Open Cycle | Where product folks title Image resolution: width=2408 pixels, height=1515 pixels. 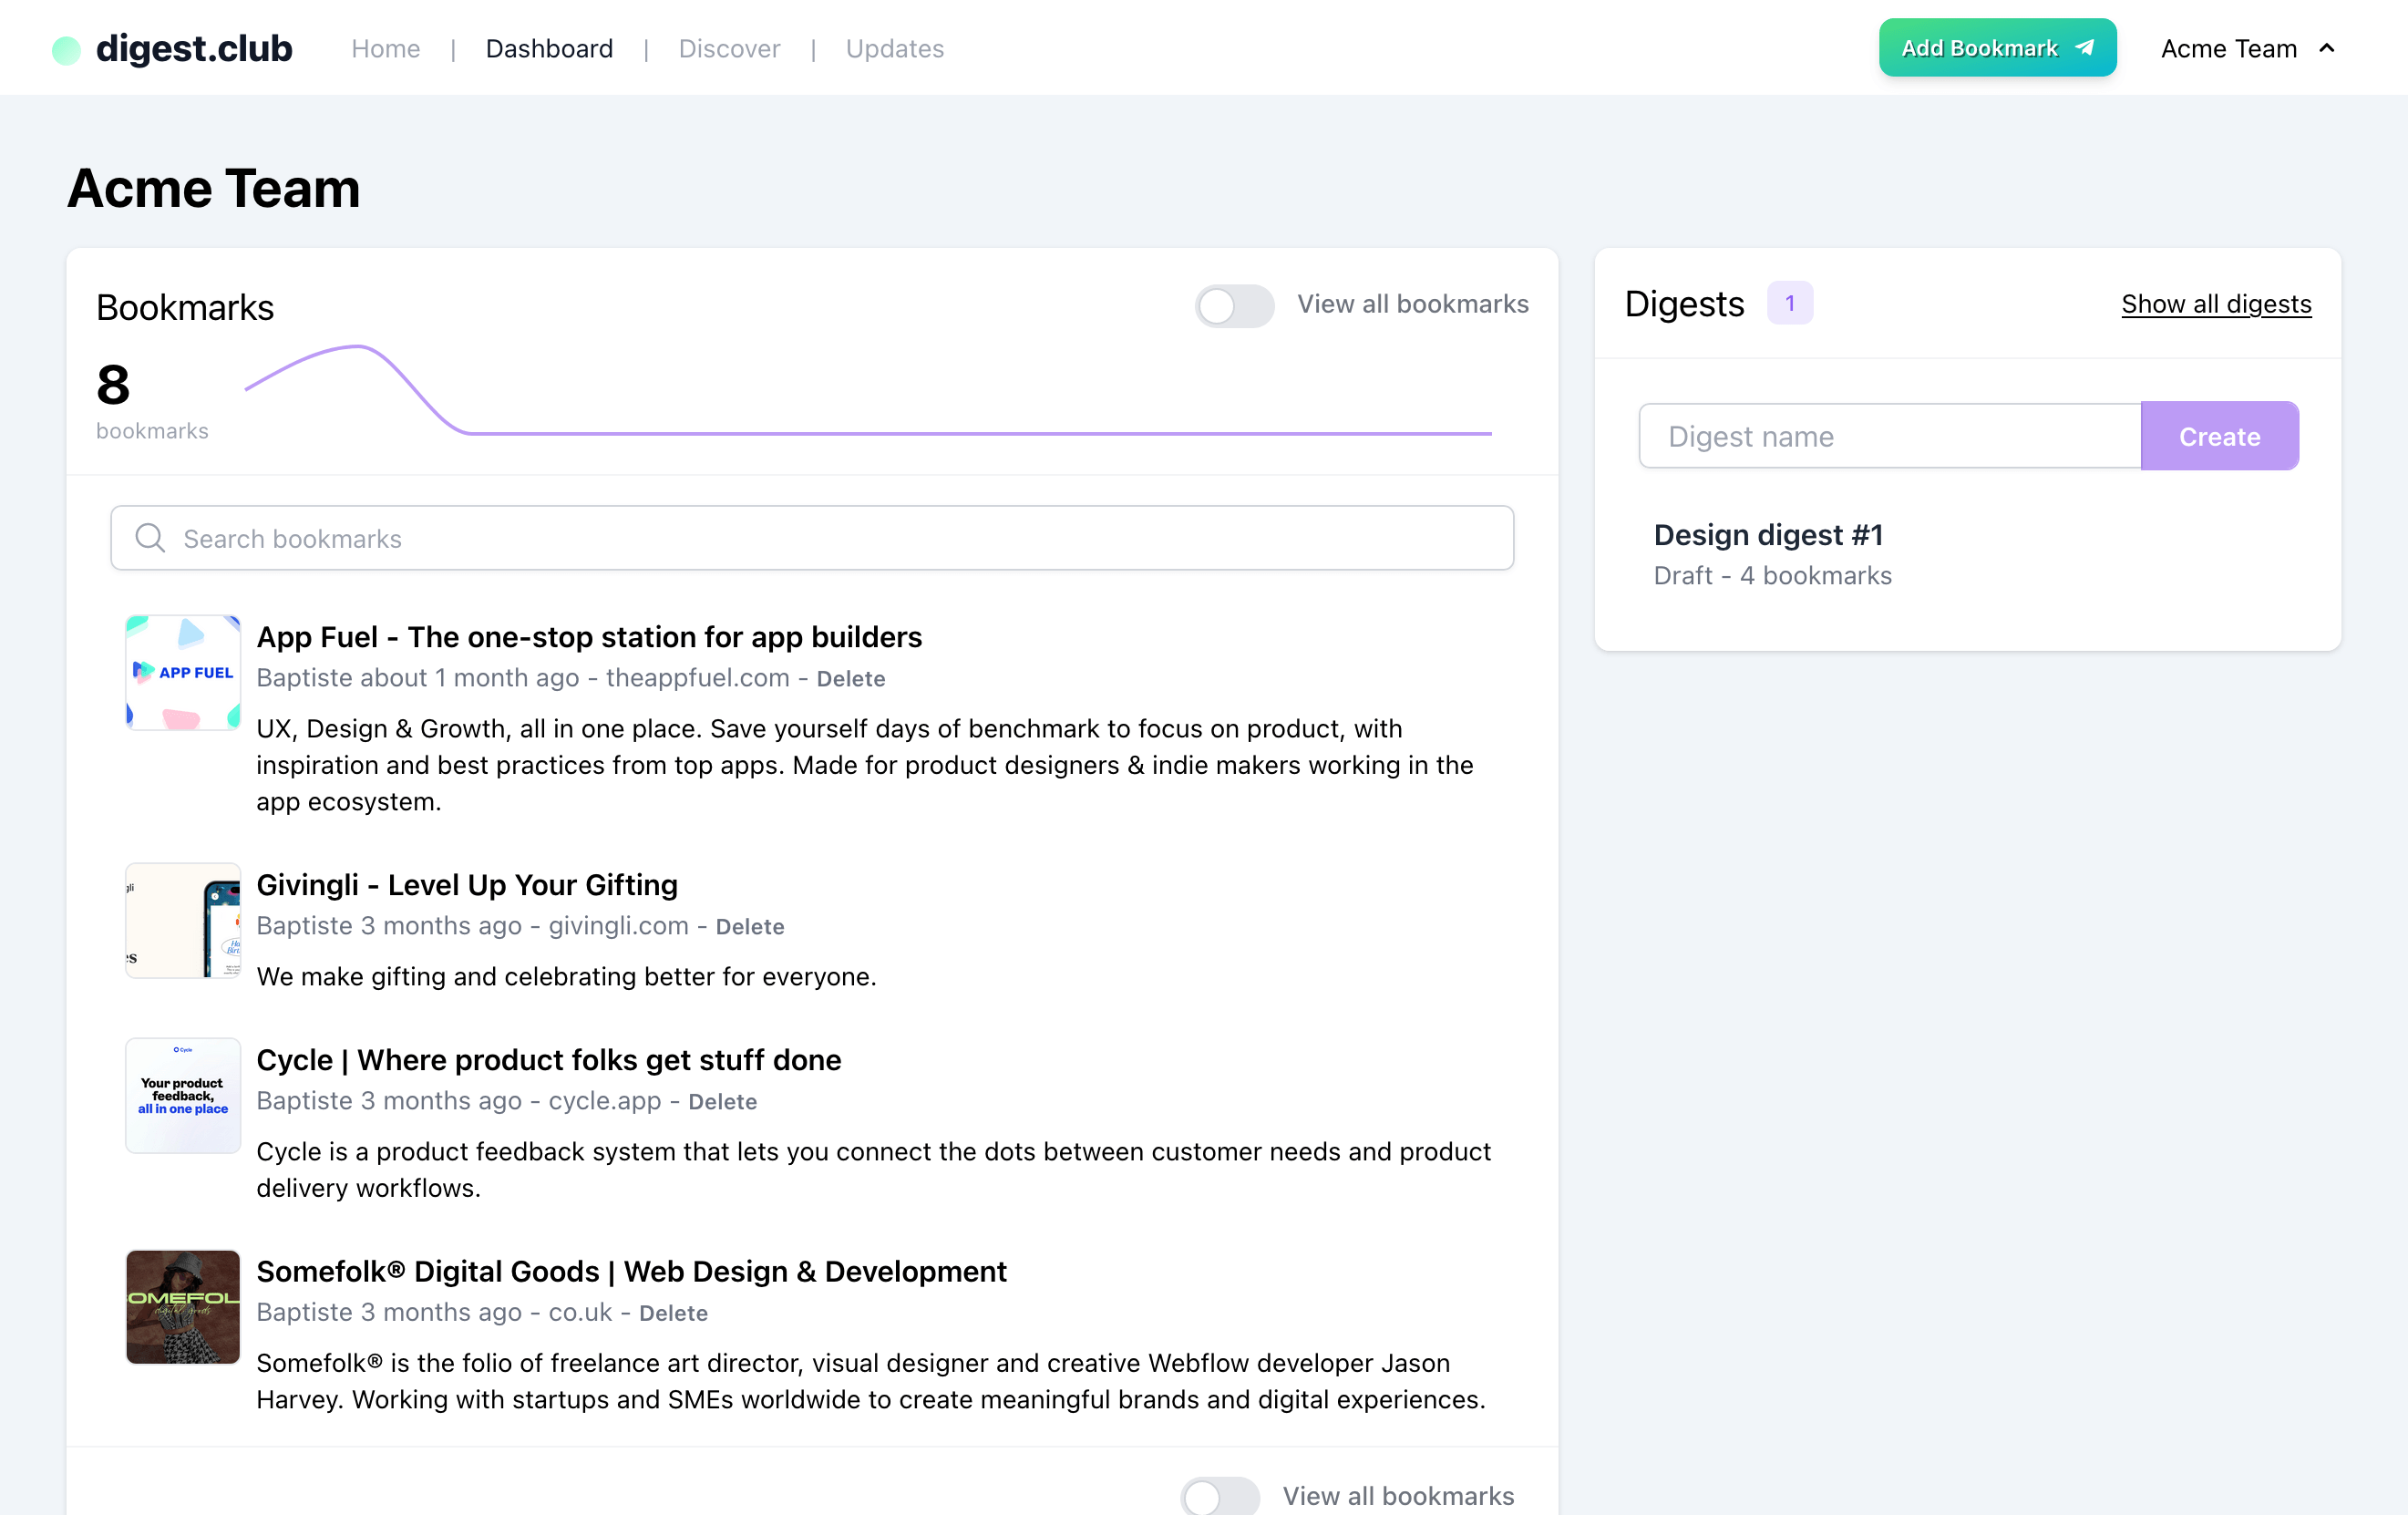click(549, 1060)
